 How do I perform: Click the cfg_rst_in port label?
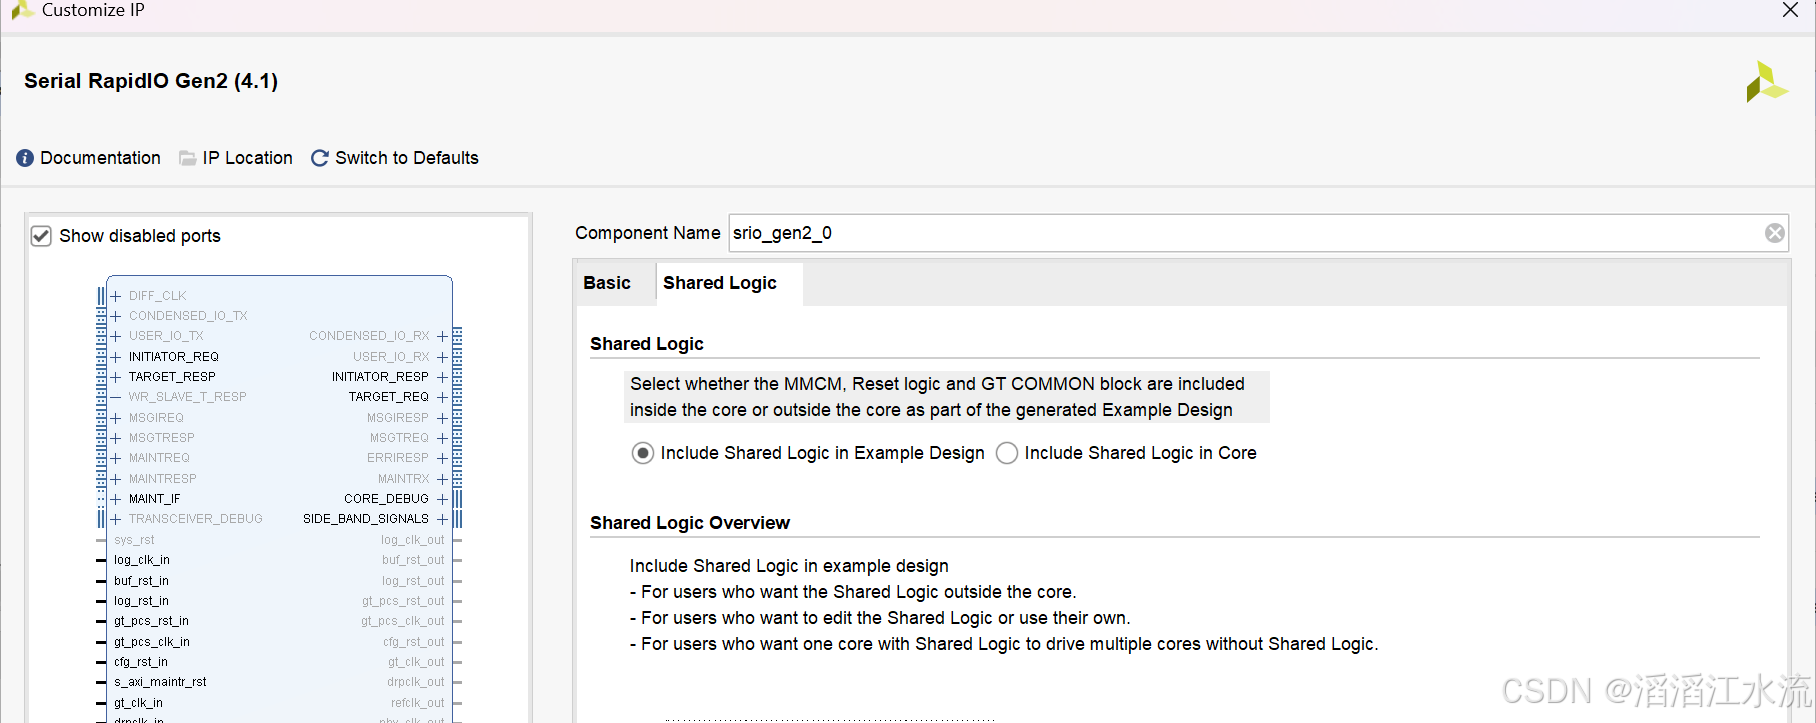pos(141,662)
